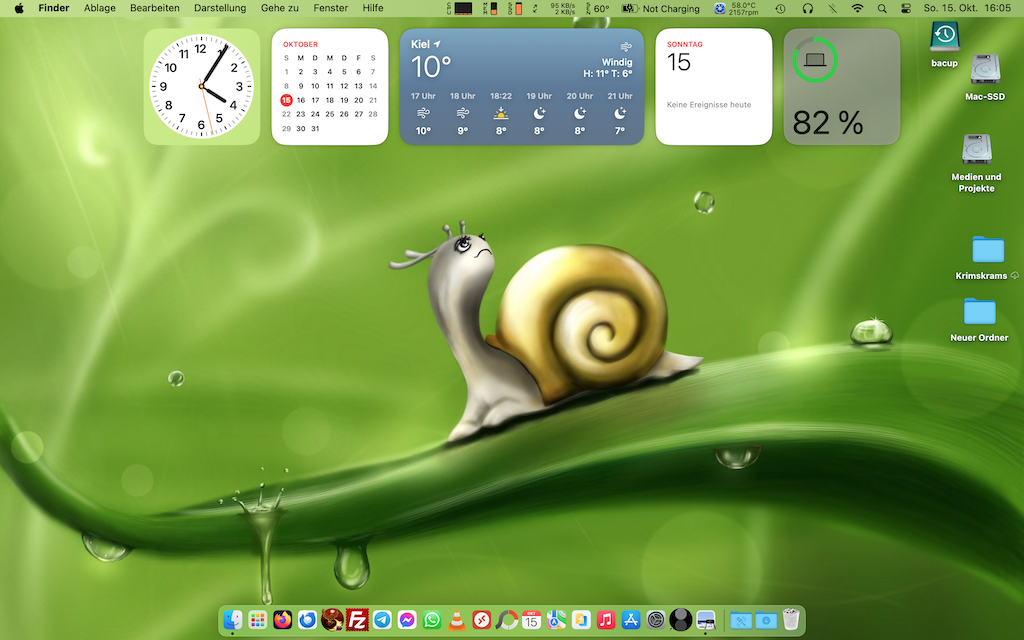This screenshot has height=640, width=1024.
Task: Open Firefox from the Dock
Action: (x=283, y=620)
